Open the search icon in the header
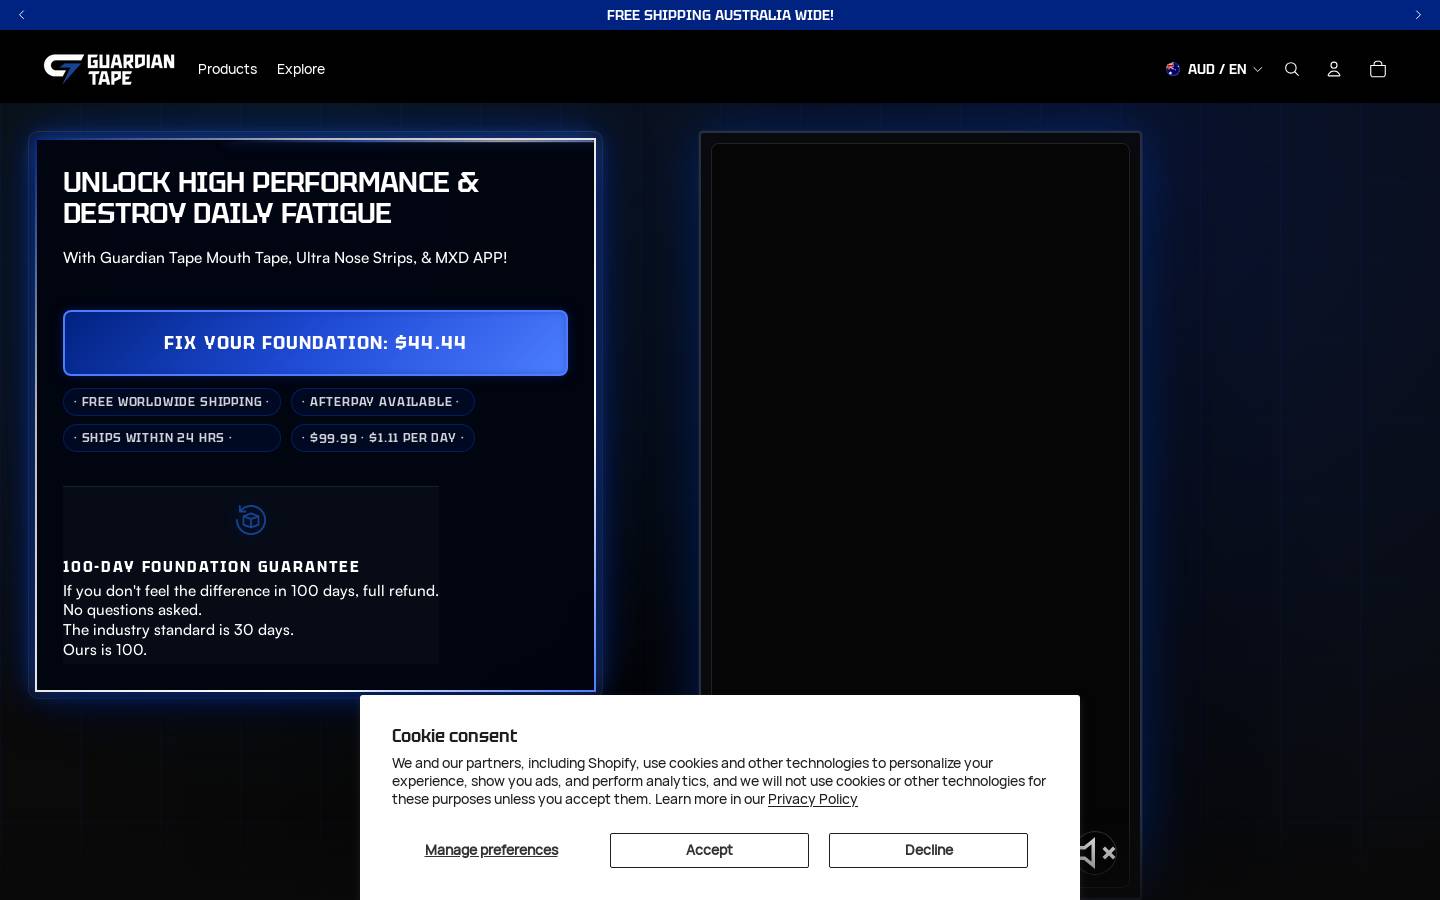 [x=1292, y=69]
